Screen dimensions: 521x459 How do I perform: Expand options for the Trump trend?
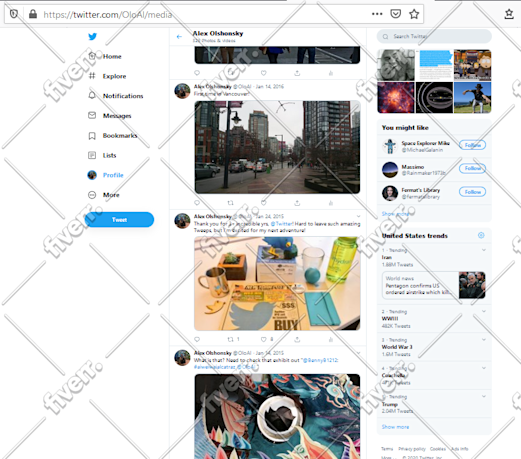(484, 396)
